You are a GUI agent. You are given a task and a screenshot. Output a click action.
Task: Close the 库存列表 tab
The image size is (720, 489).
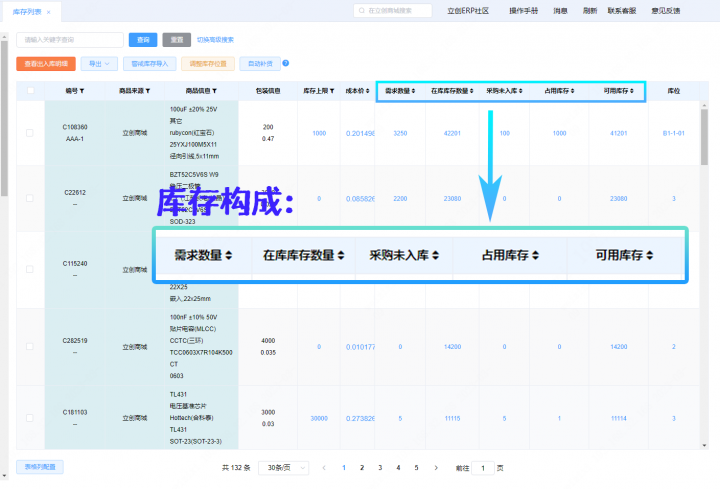[x=48, y=11]
